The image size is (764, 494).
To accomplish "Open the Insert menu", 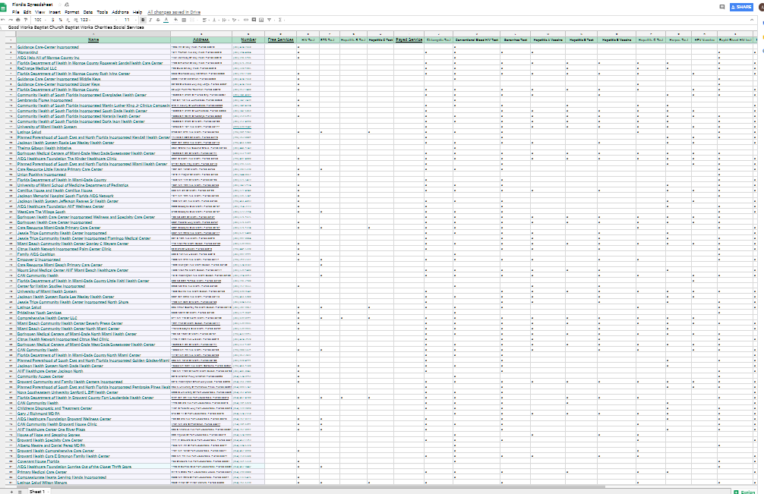I will point(55,12).
